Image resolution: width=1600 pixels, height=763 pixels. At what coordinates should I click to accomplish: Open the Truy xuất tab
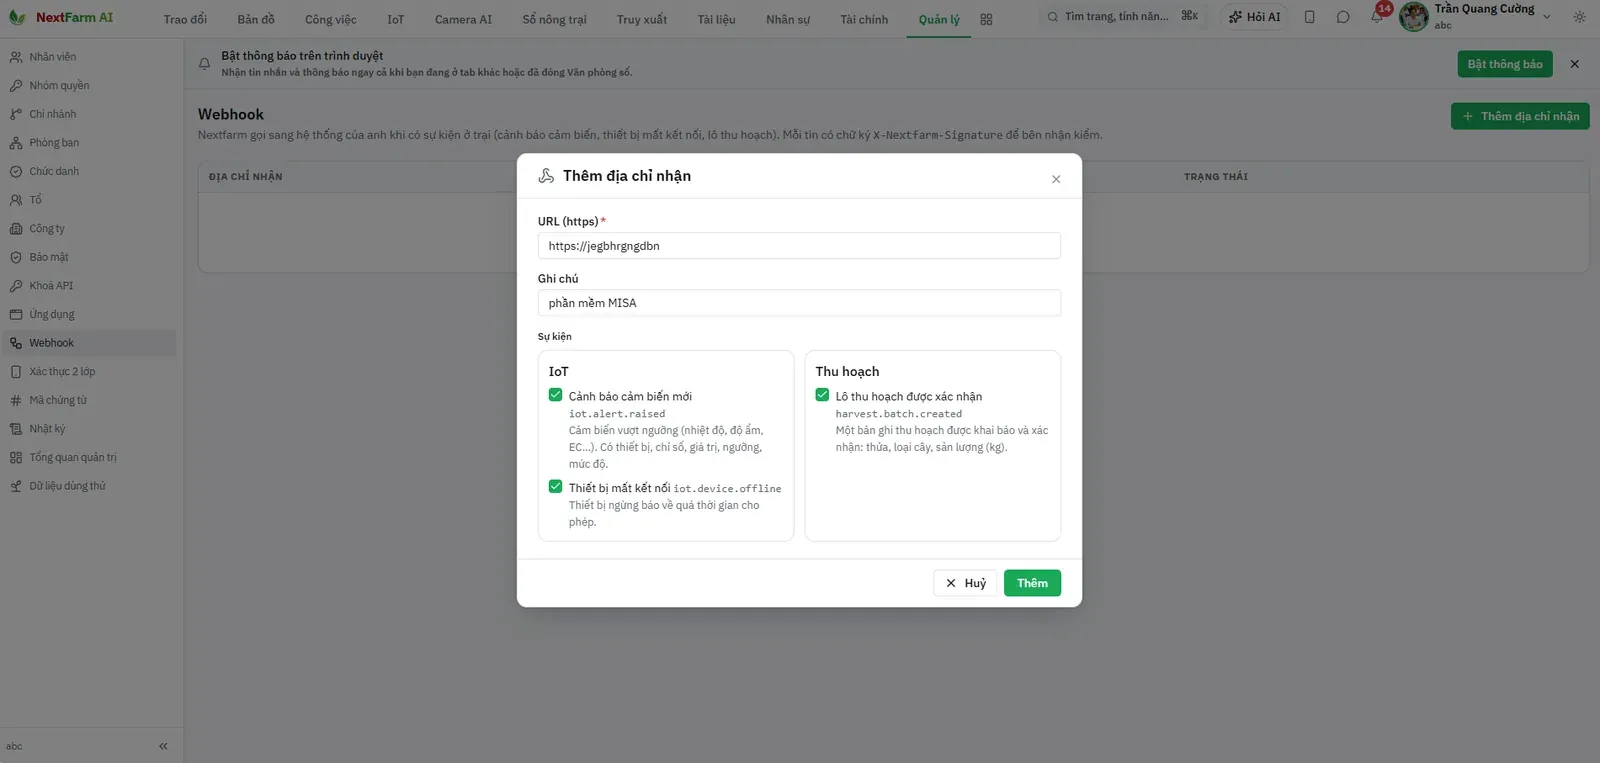[642, 19]
